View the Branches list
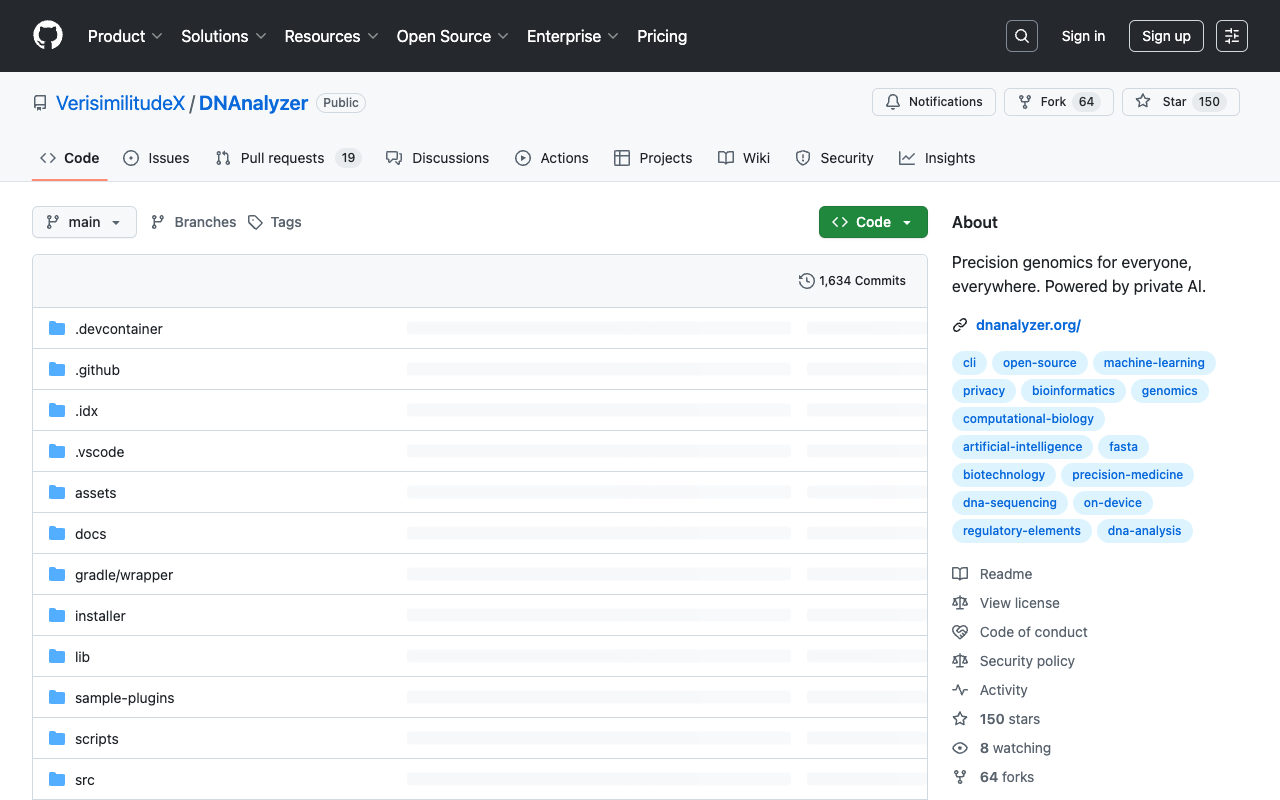The image size is (1280, 800). [x=193, y=222]
